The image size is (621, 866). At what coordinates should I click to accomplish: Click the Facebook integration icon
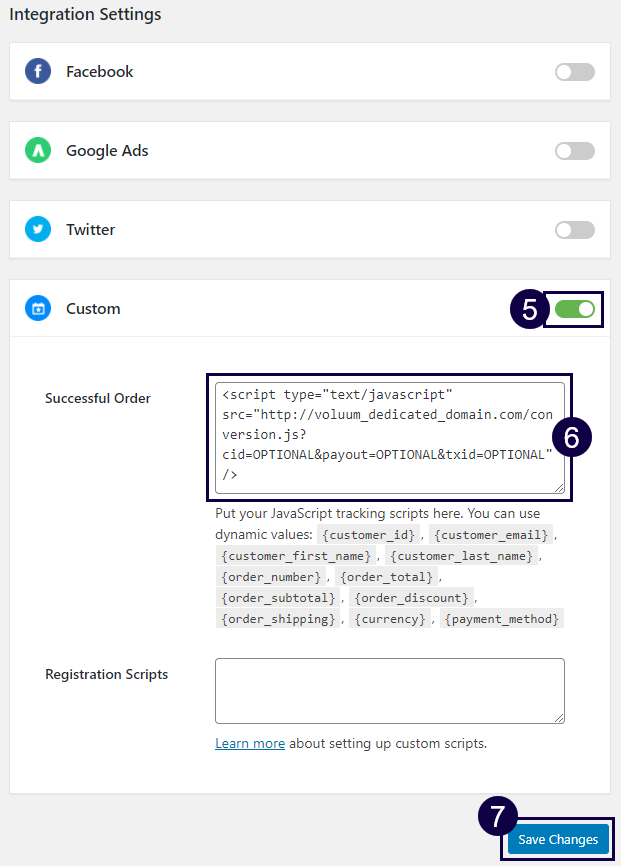[x=38, y=71]
